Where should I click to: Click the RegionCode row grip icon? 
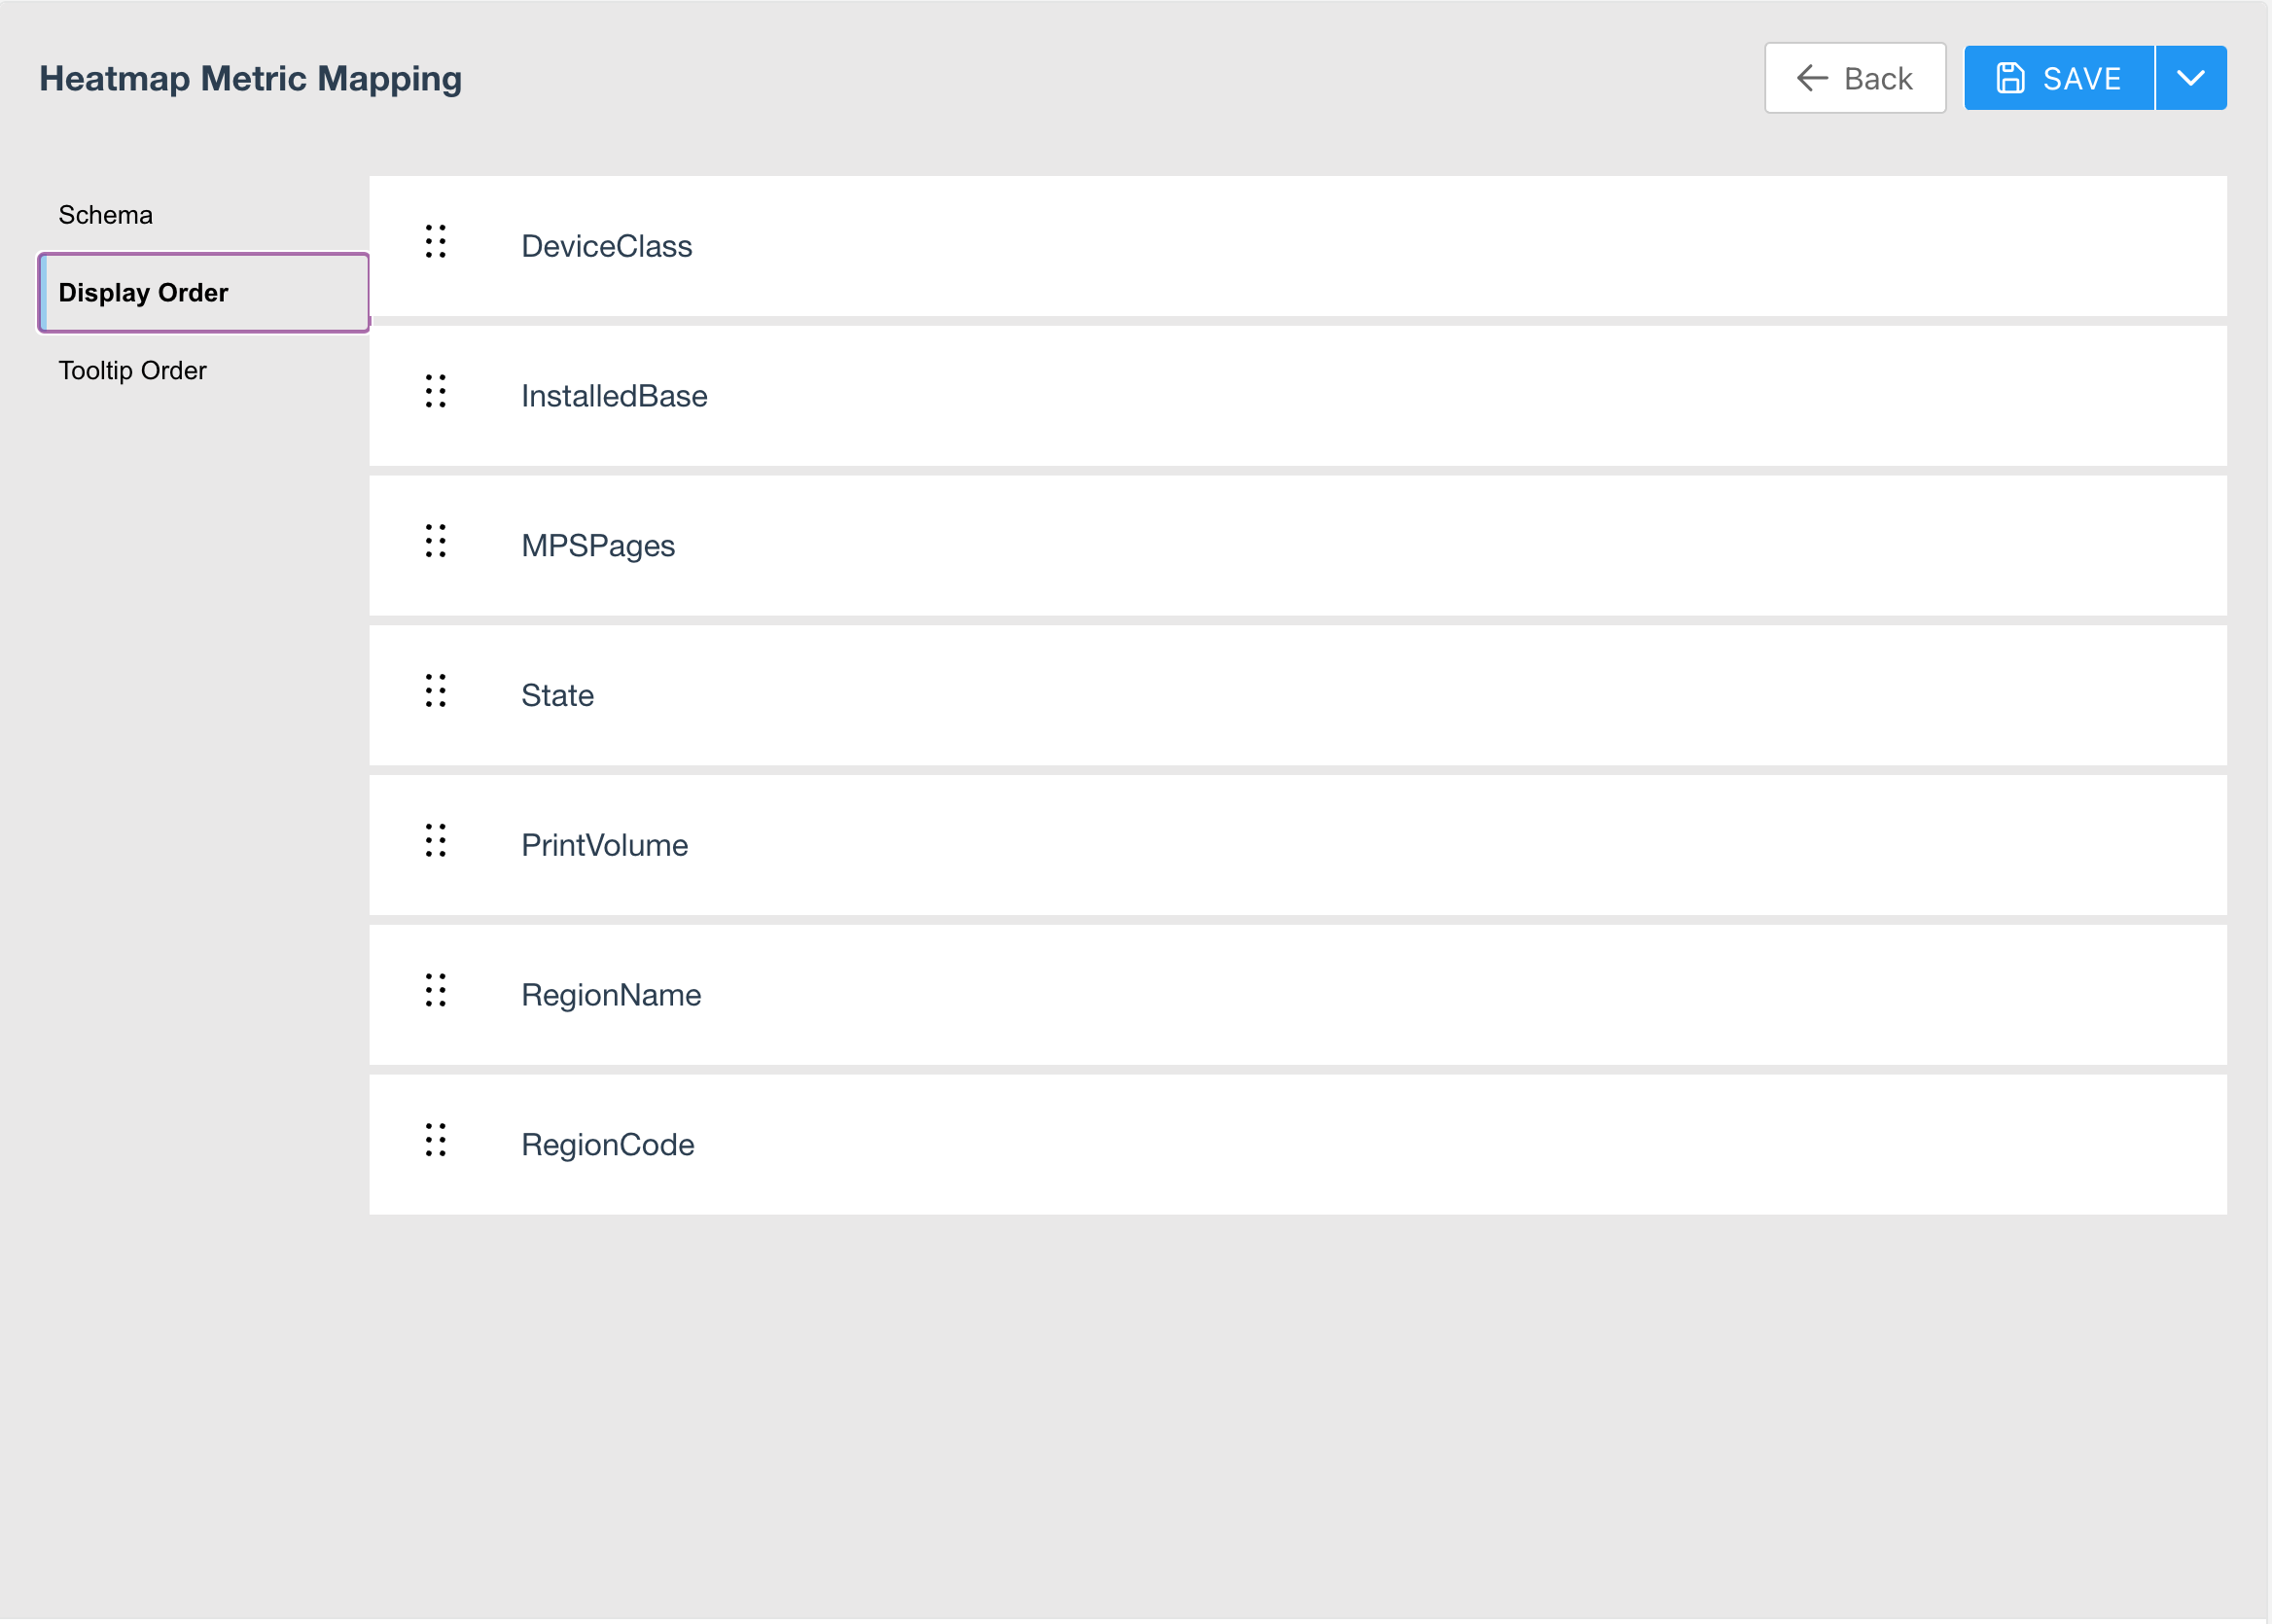pyautogui.click(x=435, y=1141)
